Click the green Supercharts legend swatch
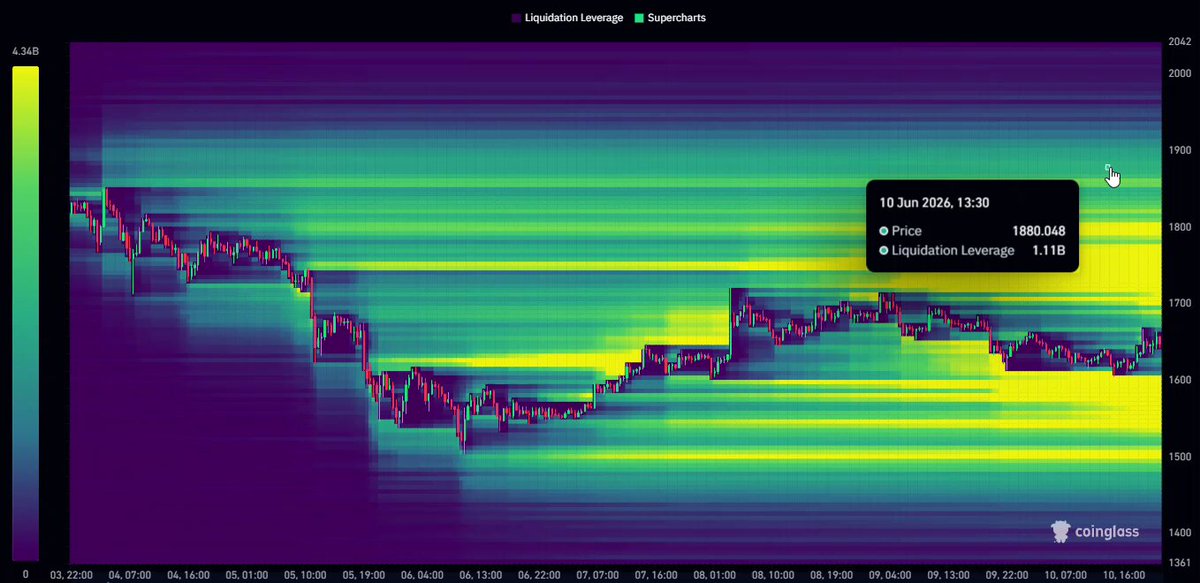The width and height of the screenshot is (1200, 583). click(639, 18)
